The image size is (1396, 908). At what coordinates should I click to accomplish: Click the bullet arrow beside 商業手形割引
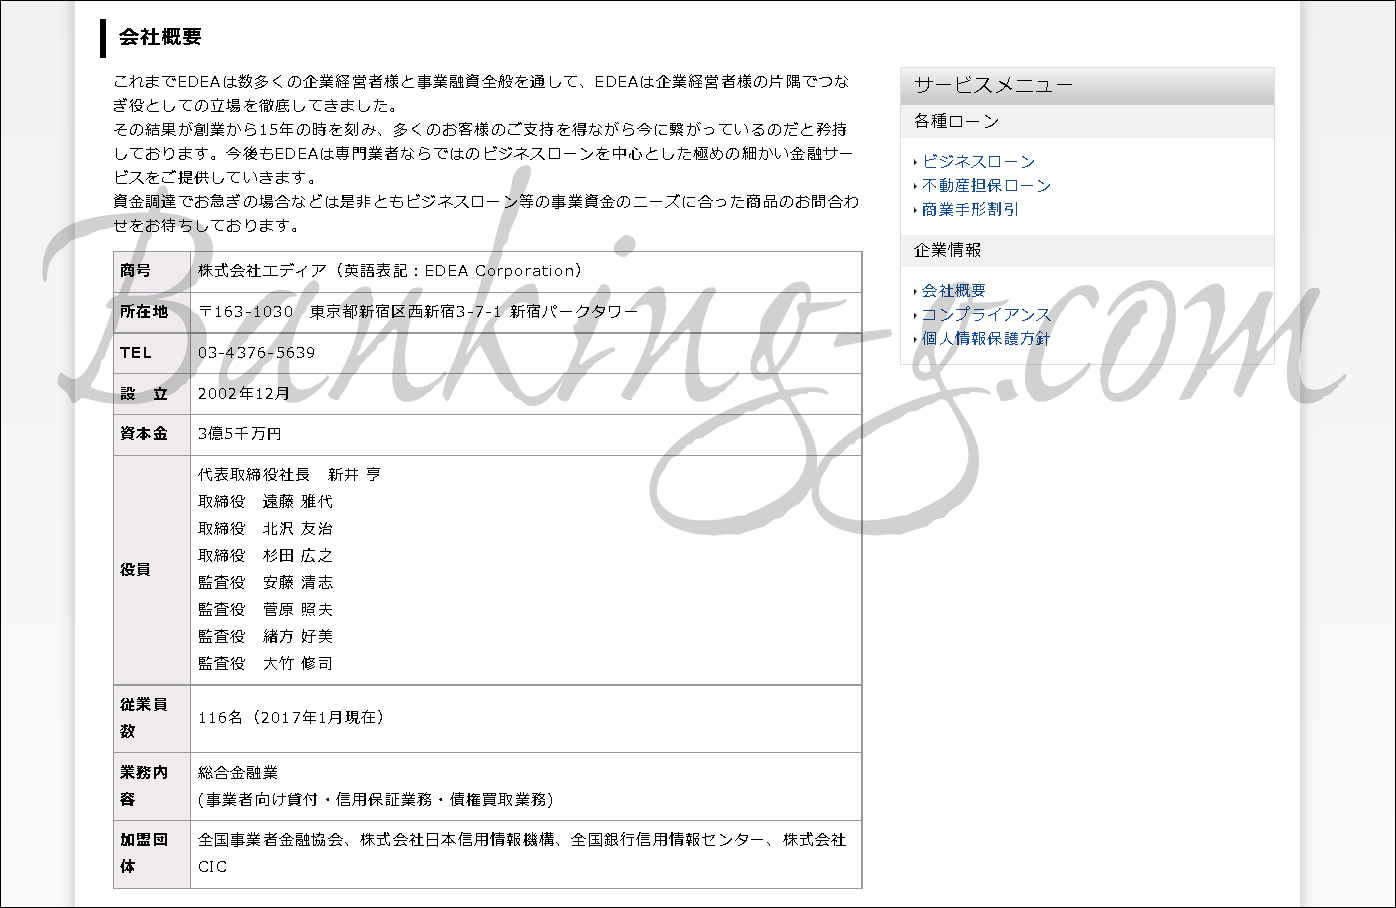coord(915,210)
